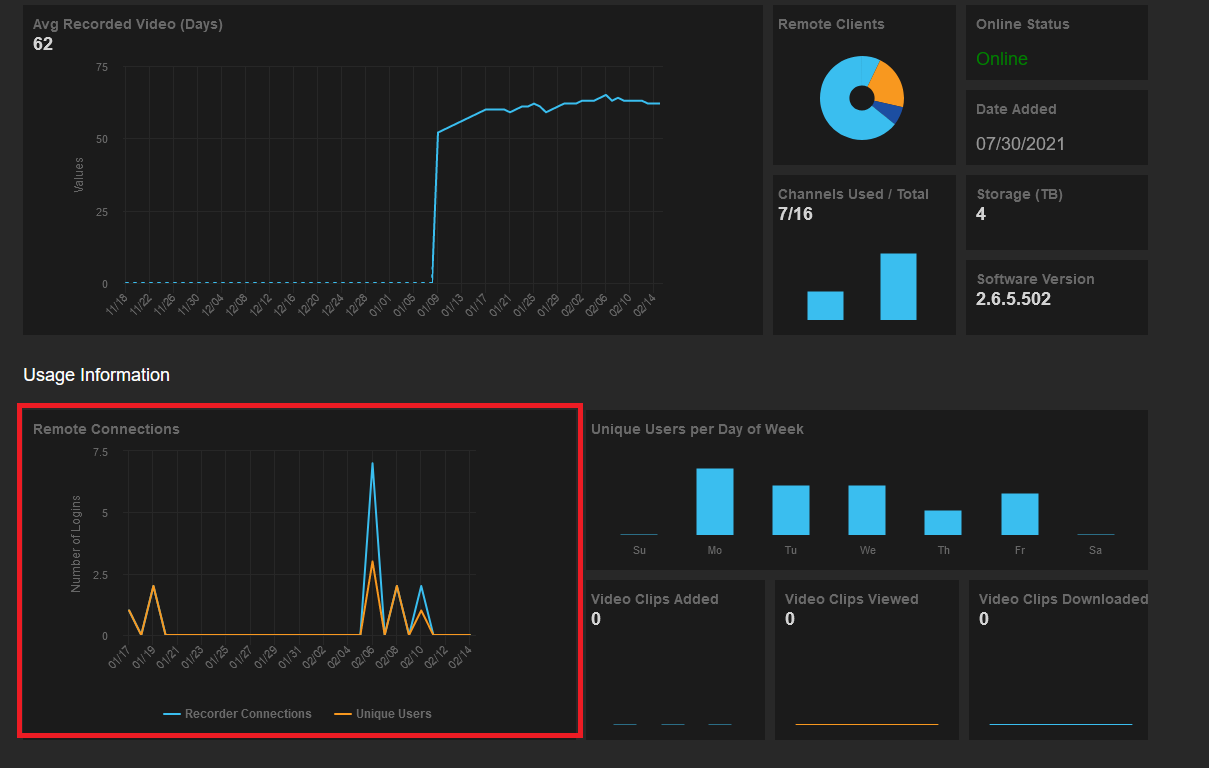Viewport: 1209px width, 768px height.
Task: Click the Video Clips Added title
Action: pyautogui.click(x=655, y=599)
